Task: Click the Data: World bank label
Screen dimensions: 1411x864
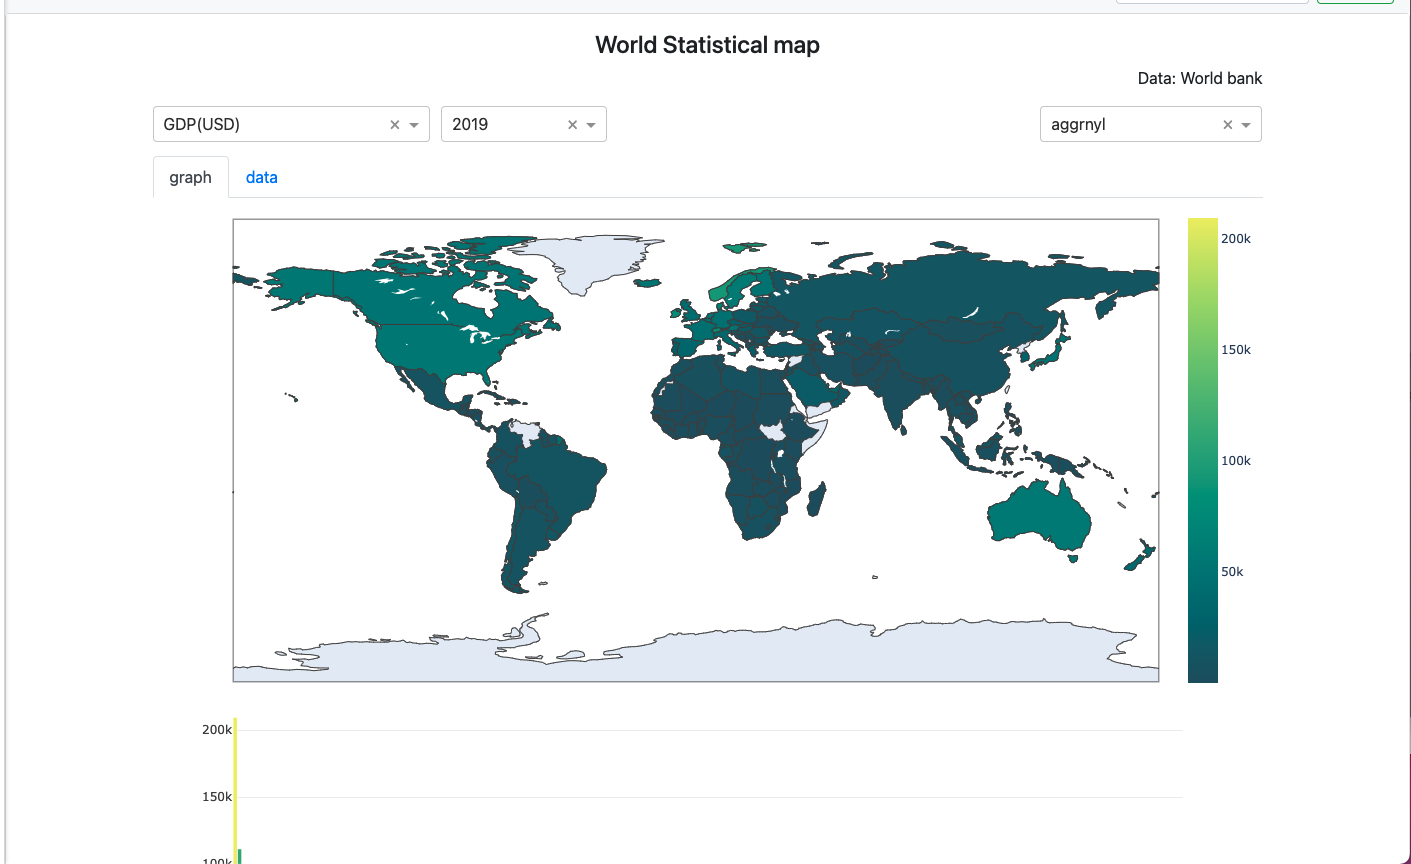Action: pyautogui.click(x=1200, y=78)
